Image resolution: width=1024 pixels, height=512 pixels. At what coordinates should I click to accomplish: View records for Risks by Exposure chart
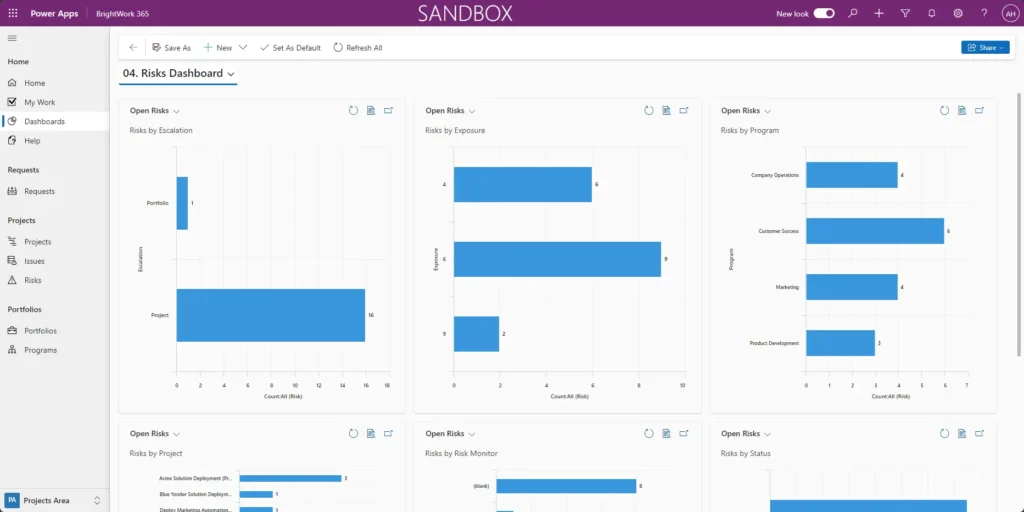pyautogui.click(x=666, y=111)
